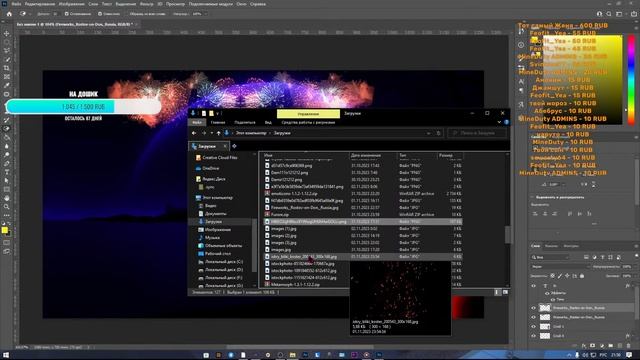Add layer style fx at panel bottom
Viewport: 640px width, 360px height.
pos(584,346)
